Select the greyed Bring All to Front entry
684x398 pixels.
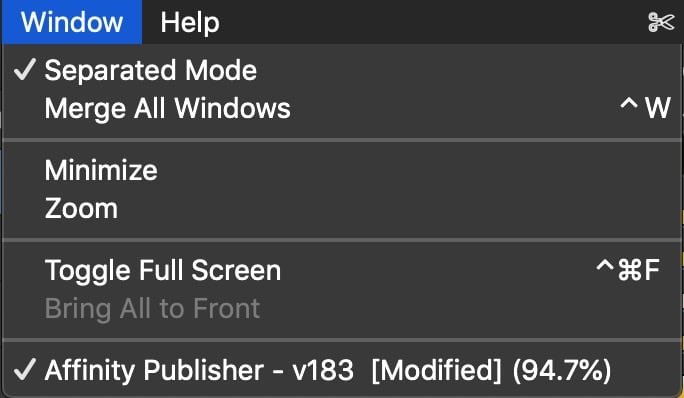[x=342, y=309]
